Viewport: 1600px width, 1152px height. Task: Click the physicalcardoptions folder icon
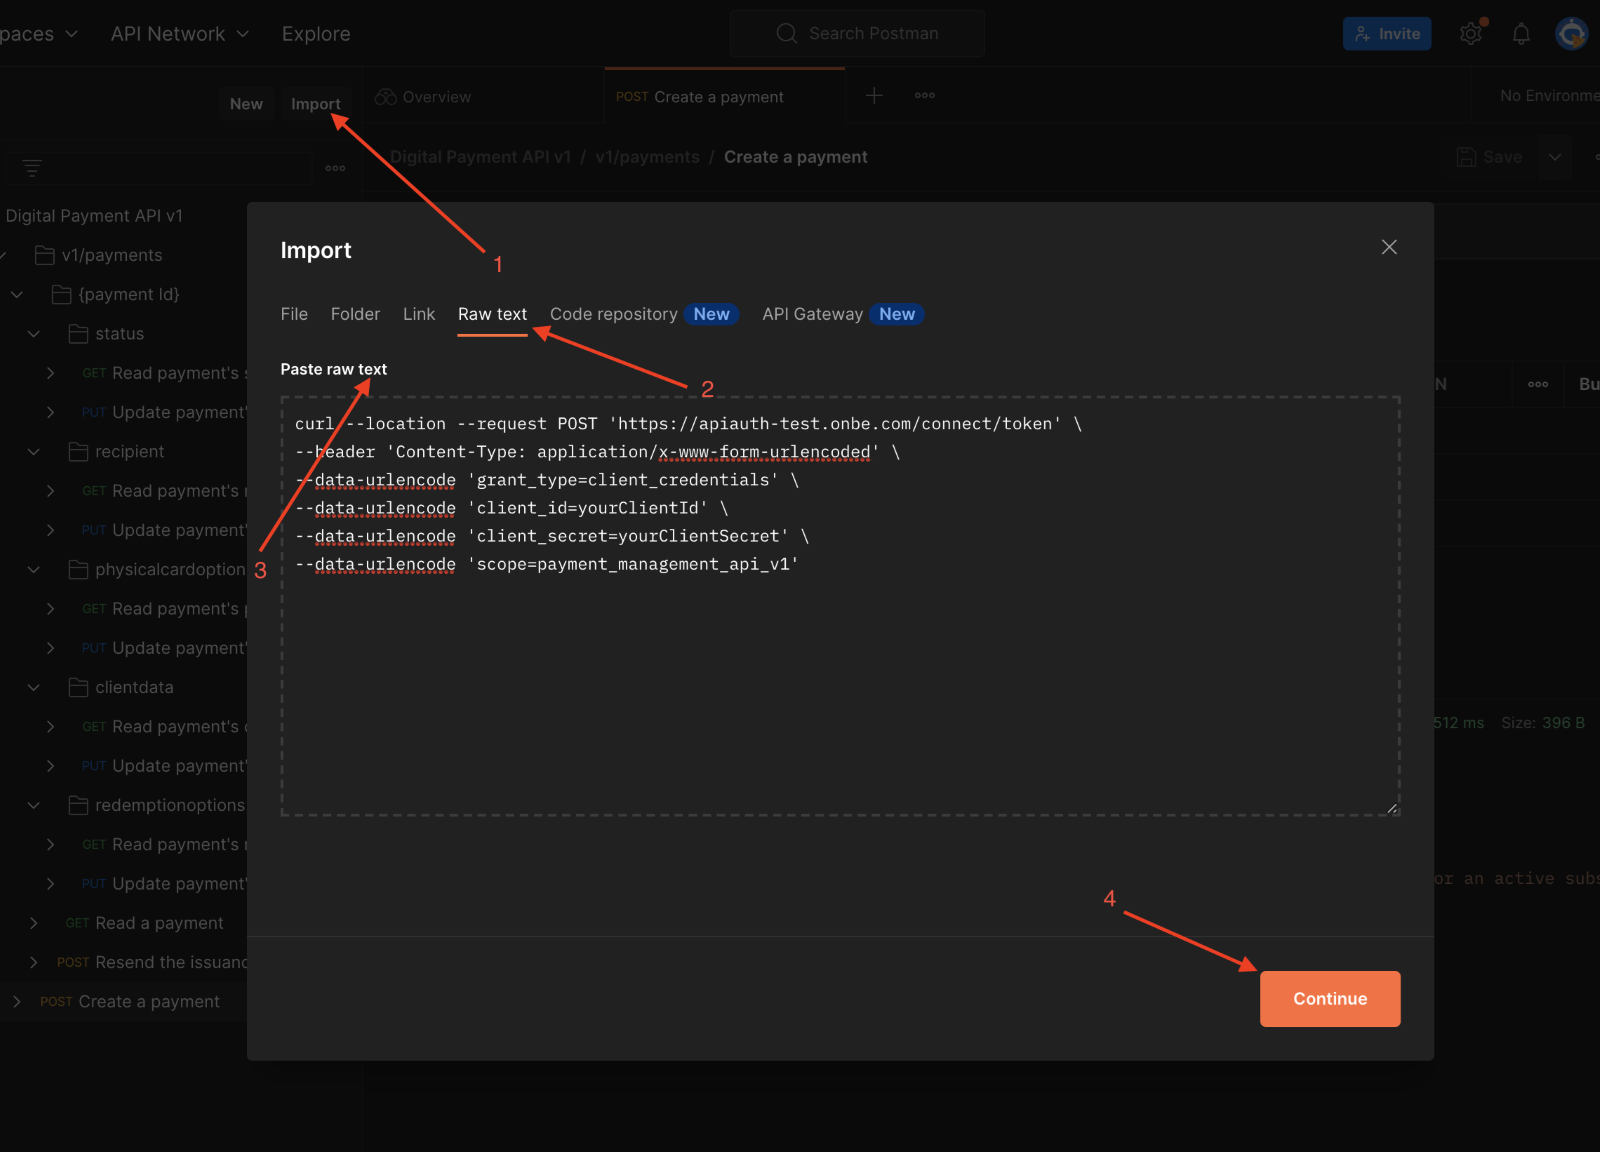tap(78, 569)
